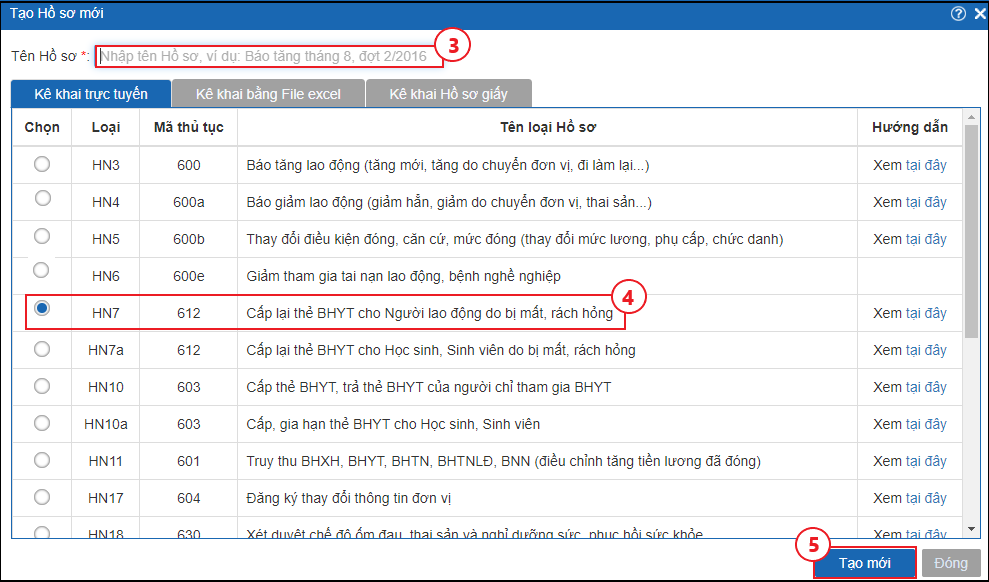Choose the HN5 radio option
This screenshot has height=582, width=989.
[x=42, y=236]
